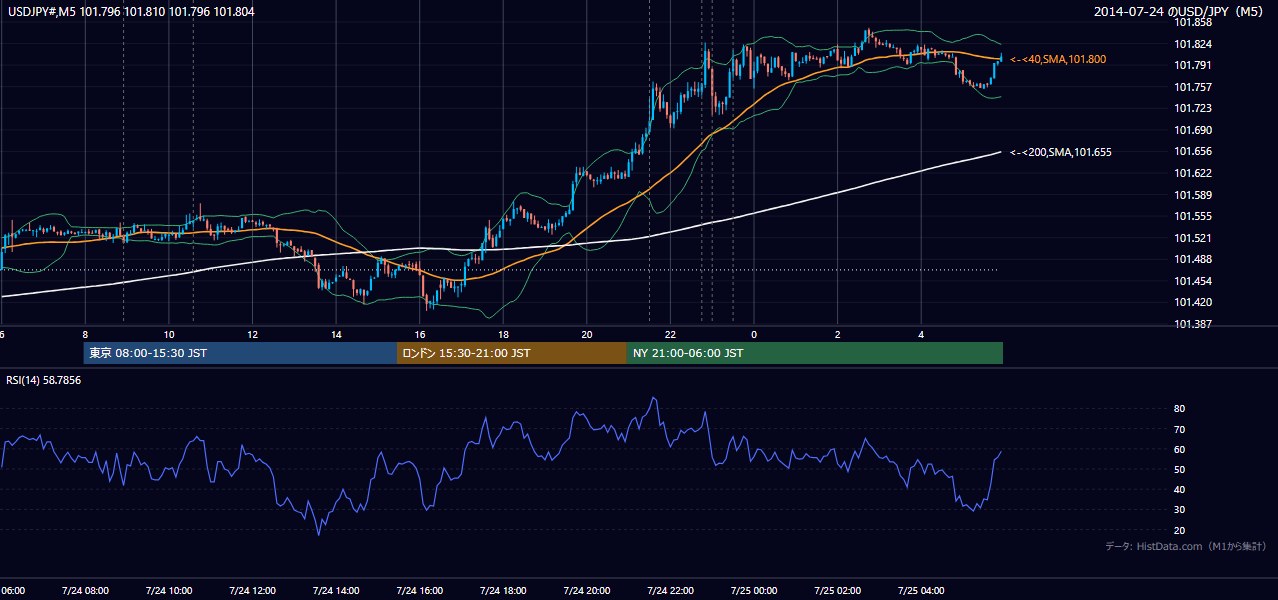Click the RSI(14) 58.7856 indicator label

(x=44, y=380)
